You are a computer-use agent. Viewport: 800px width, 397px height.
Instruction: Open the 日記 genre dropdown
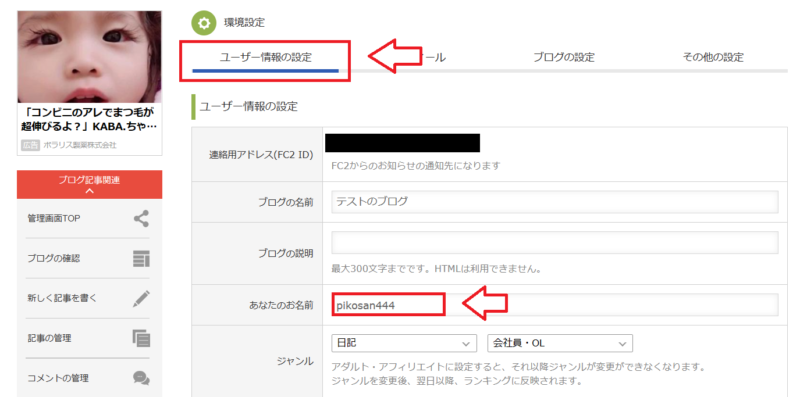[x=404, y=343]
